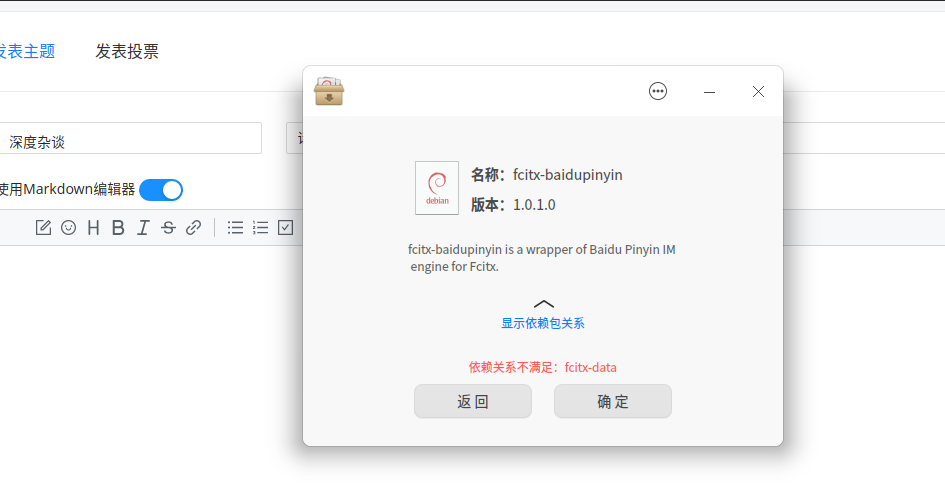Switch to 发表主题 tab
This screenshot has height=488, width=945.
tap(27, 52)
